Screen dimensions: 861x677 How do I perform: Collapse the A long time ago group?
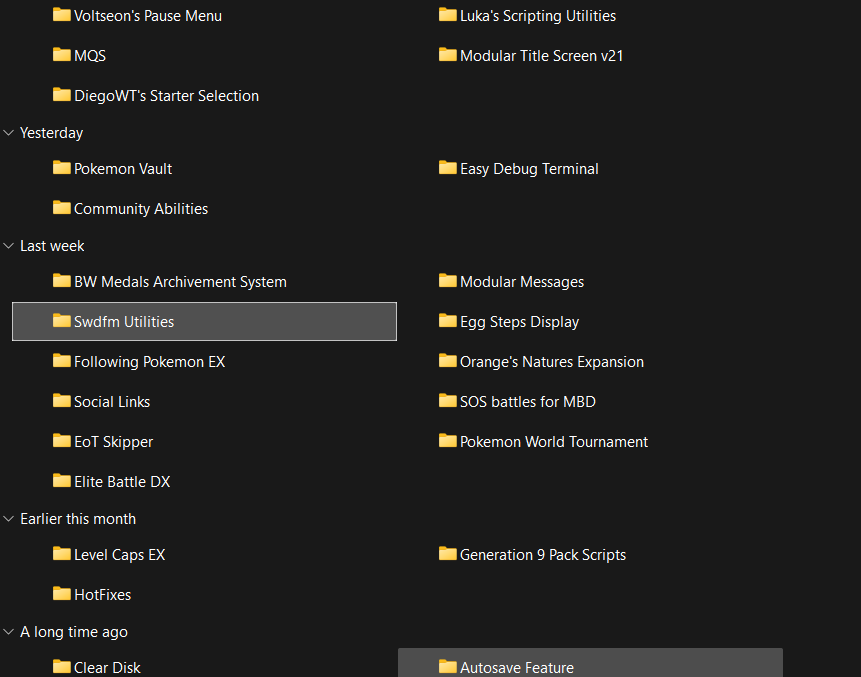tap(9, 632)
